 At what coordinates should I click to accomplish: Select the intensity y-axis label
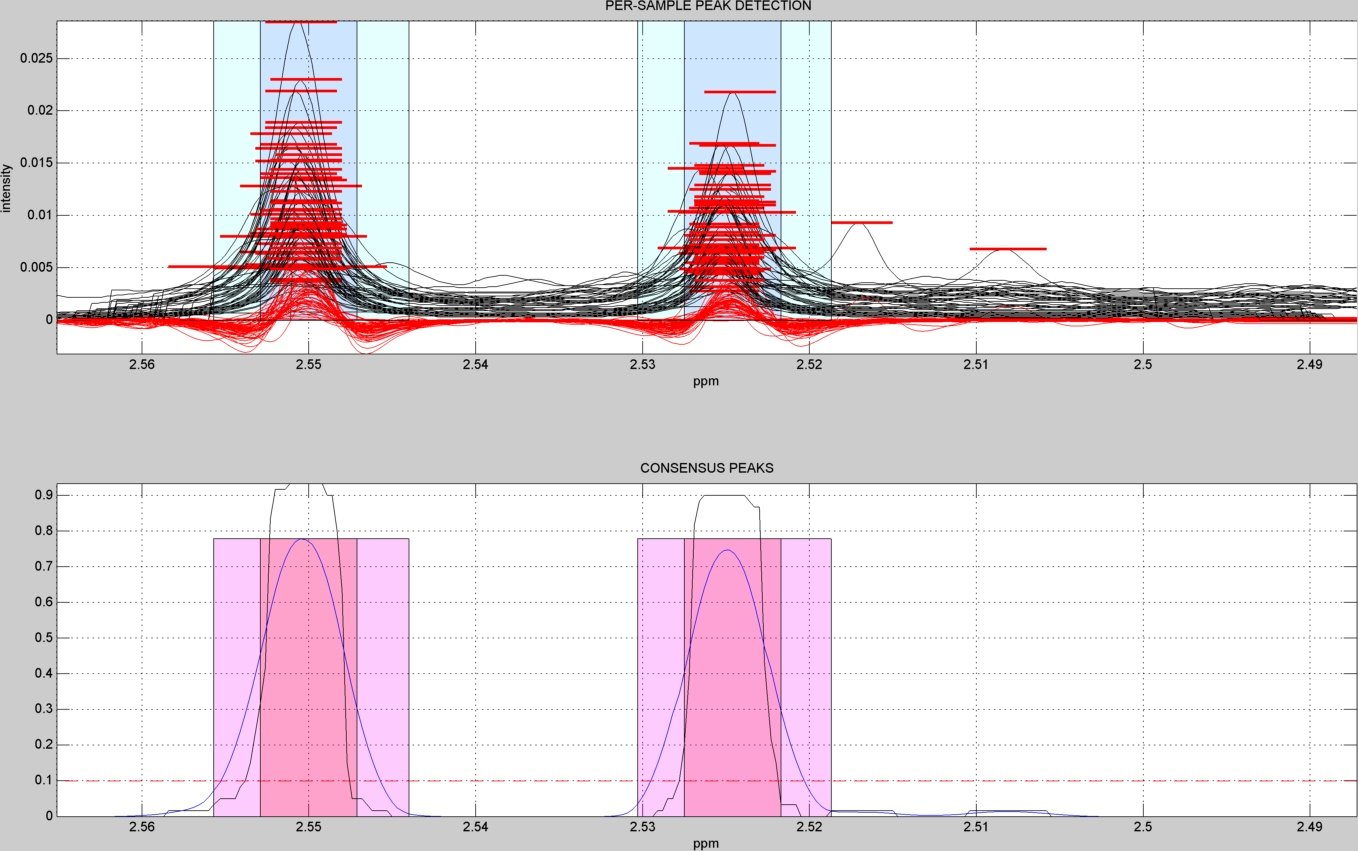coord(7,188)
